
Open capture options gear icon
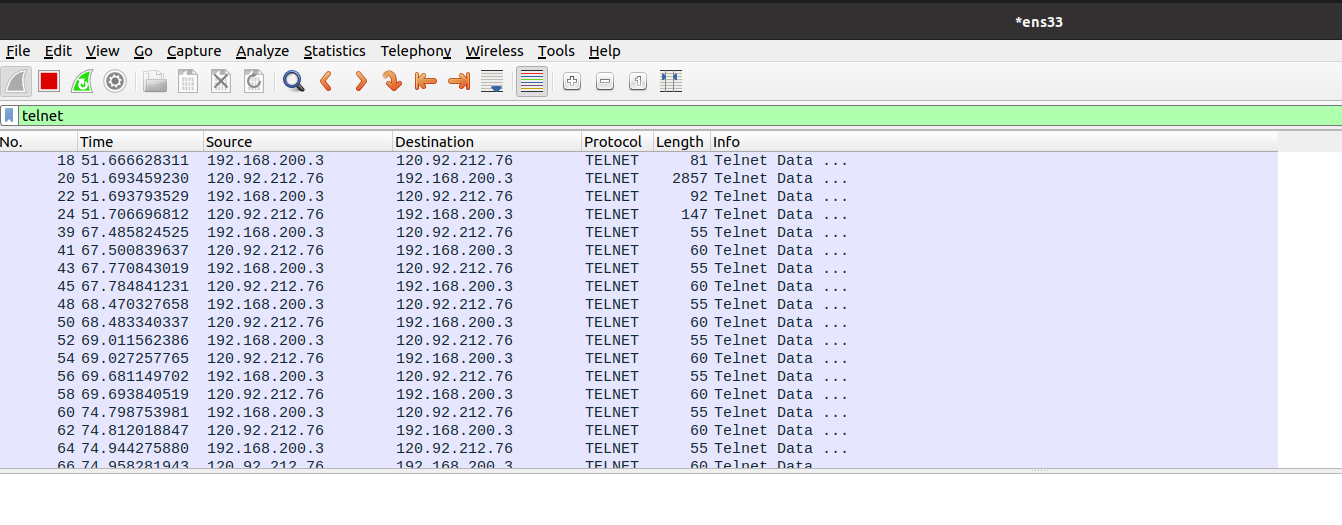click(x=115, y=82)
